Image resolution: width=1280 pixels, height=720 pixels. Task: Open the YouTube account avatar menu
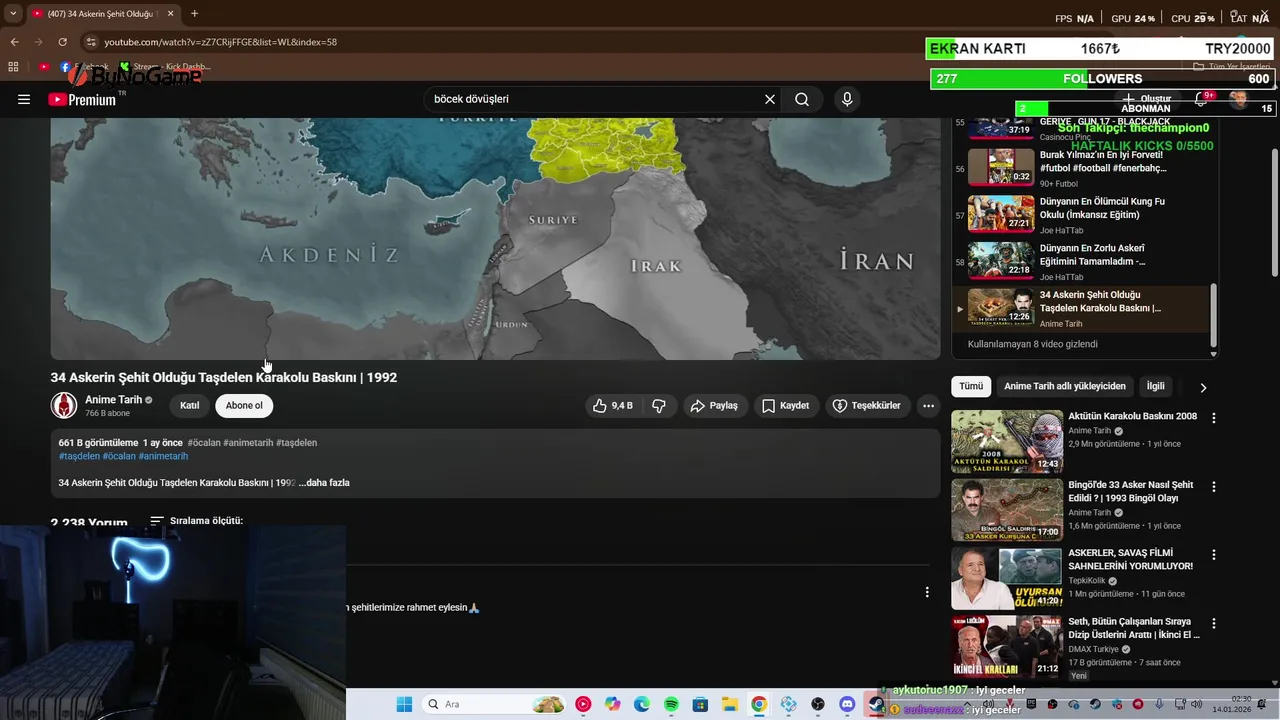click(1239, 99)
